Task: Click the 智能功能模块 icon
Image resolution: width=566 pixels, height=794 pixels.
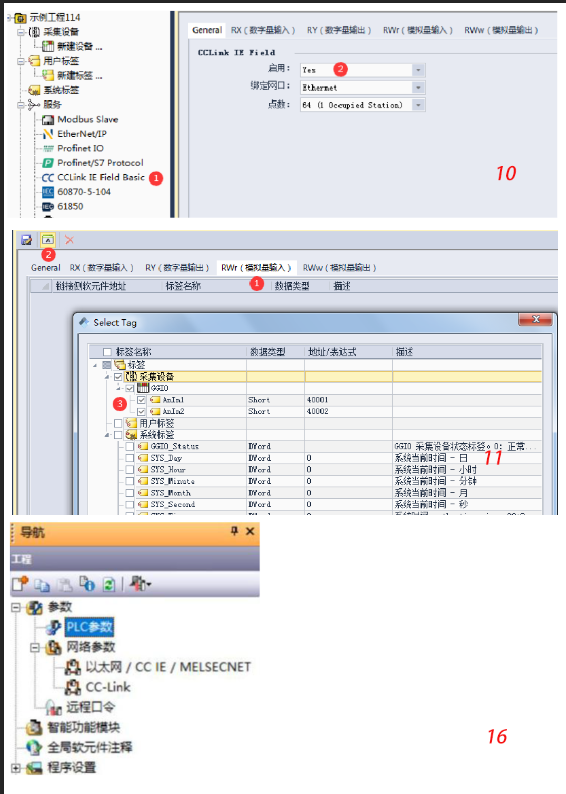Action: pos(34,728)
